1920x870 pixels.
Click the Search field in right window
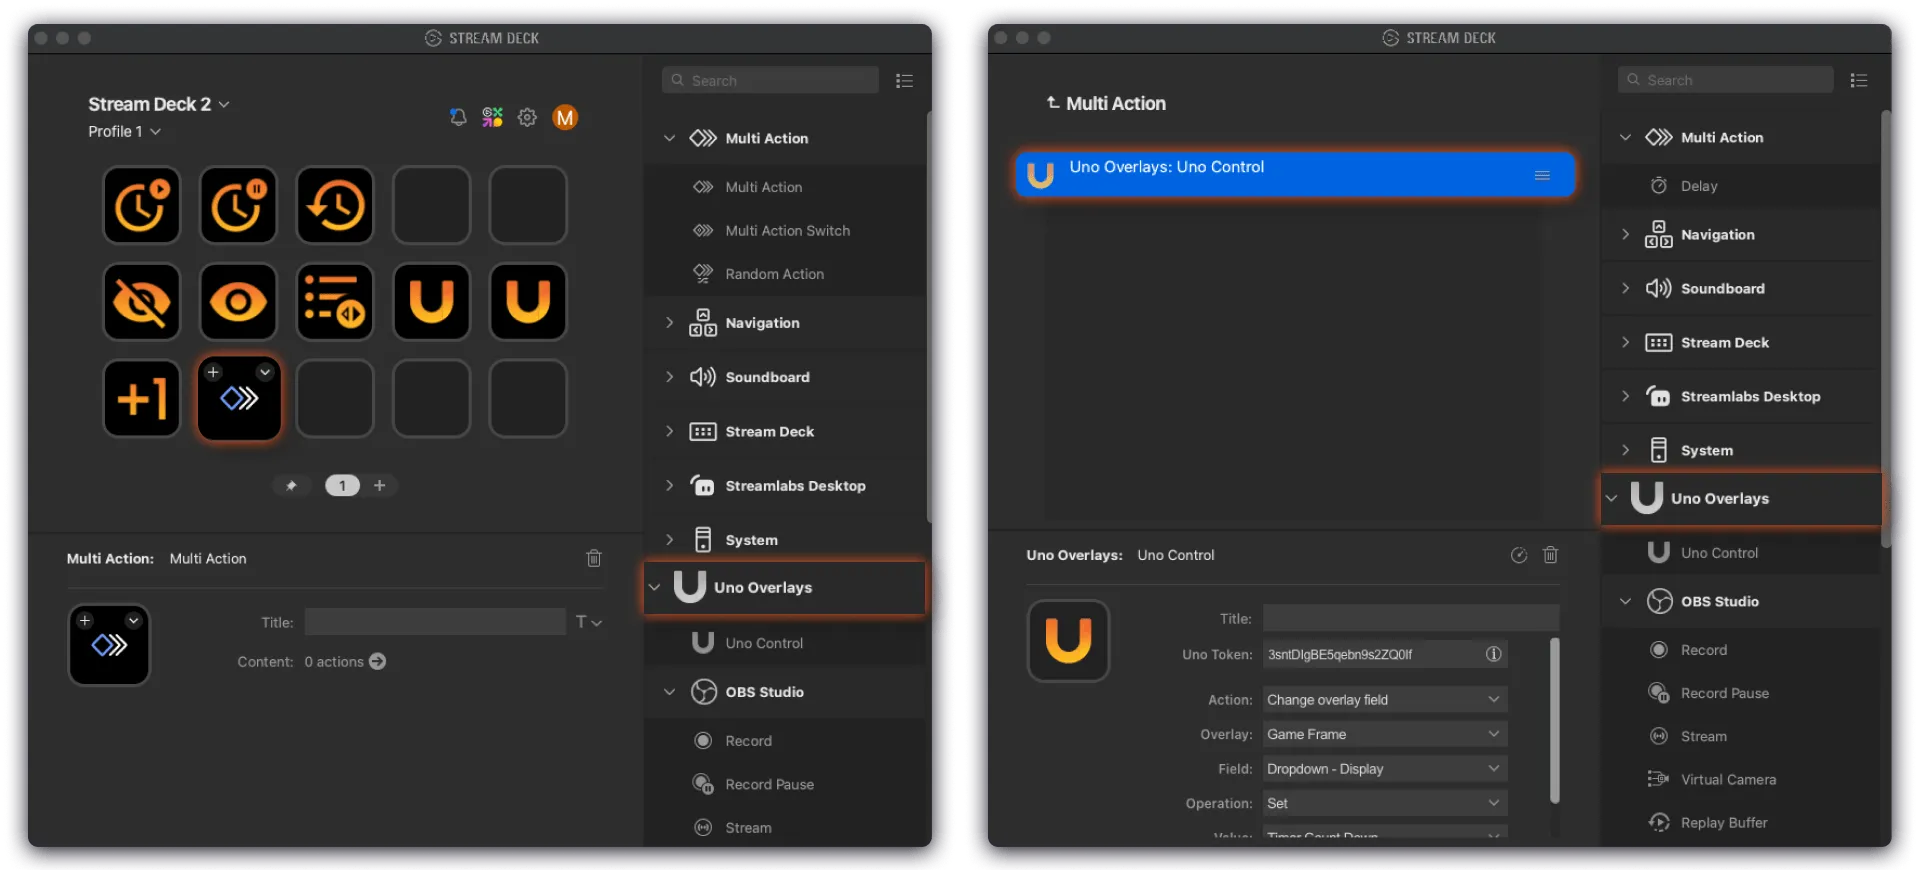click(x=1725, y=80)
